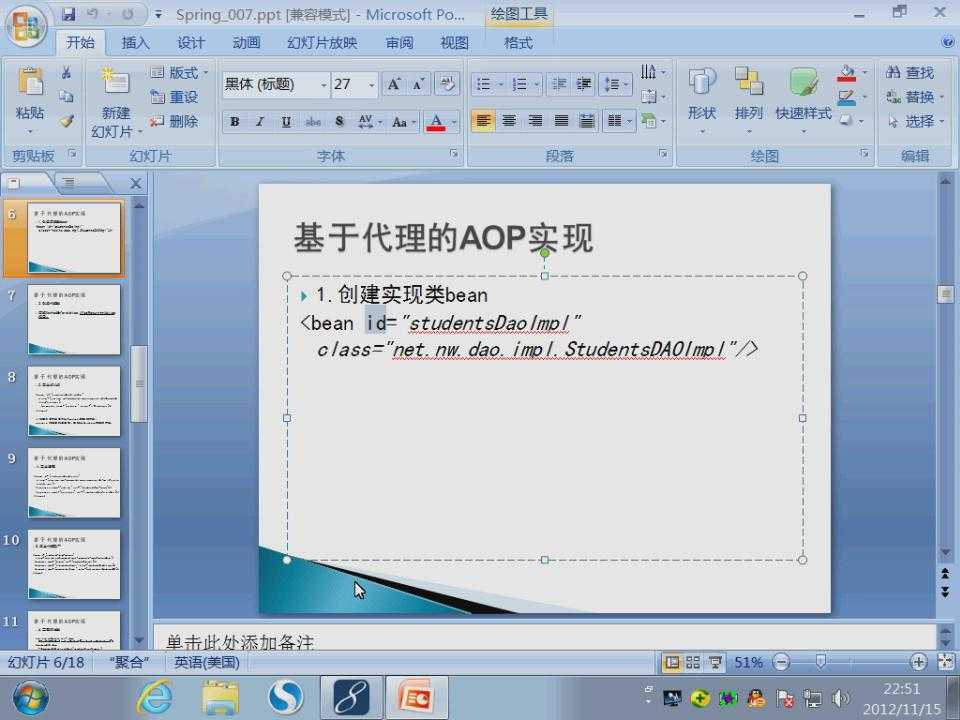Open numbering list dropdown arrow

pyautogui.click(x=537, y=84)
